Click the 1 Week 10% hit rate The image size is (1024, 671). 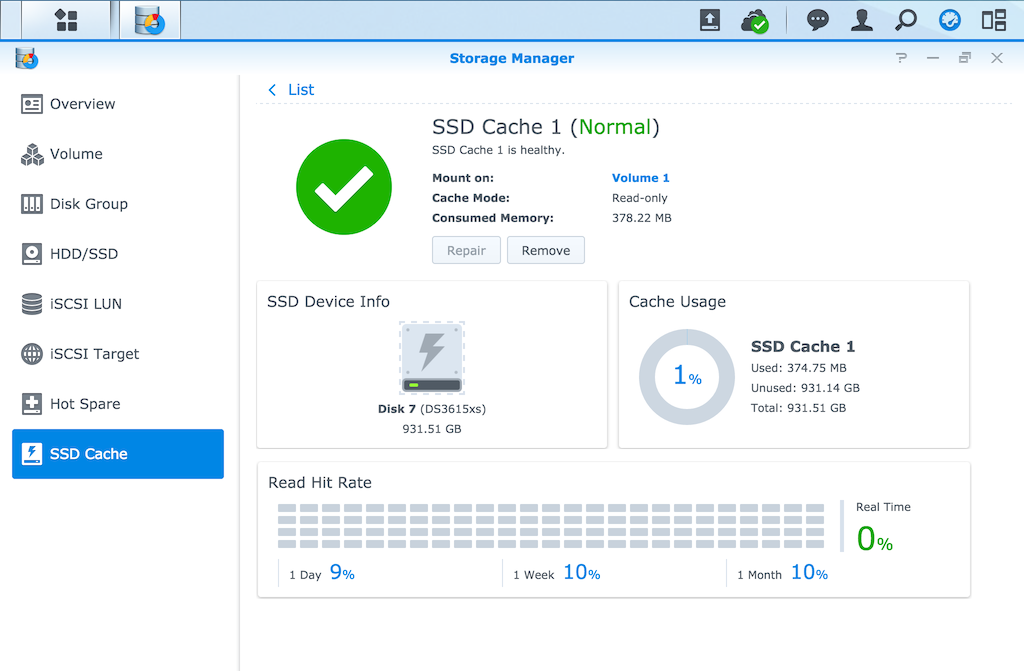pyautogui.click(x=557, y=573)
